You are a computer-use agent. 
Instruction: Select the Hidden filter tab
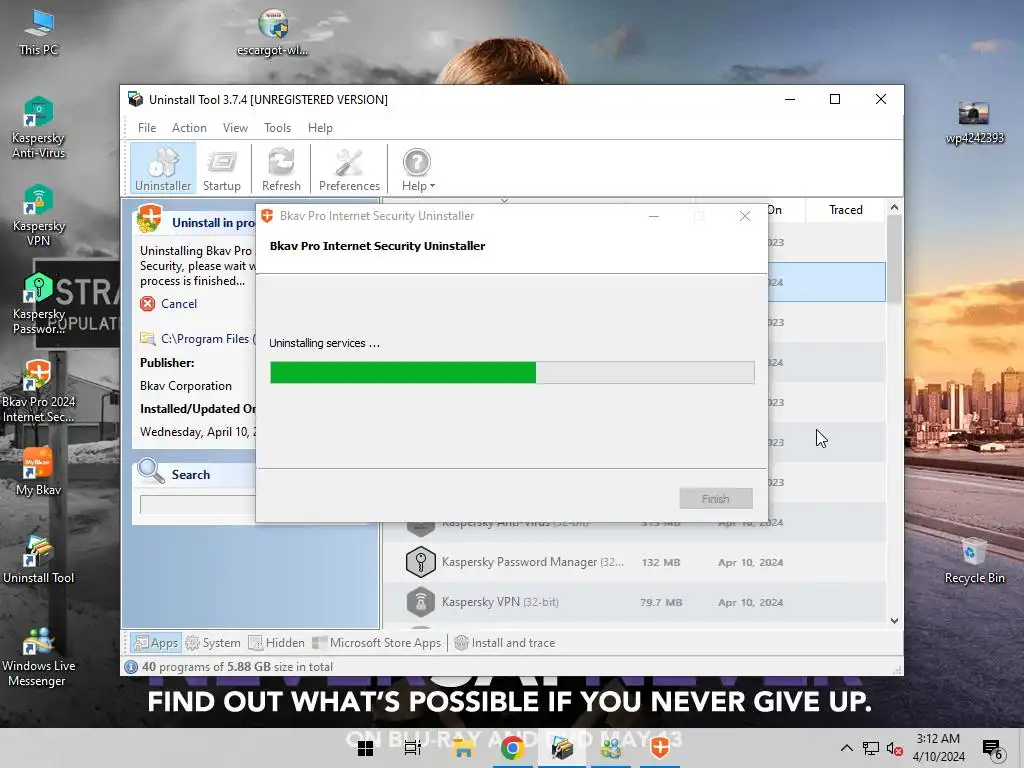coord(277,643)
